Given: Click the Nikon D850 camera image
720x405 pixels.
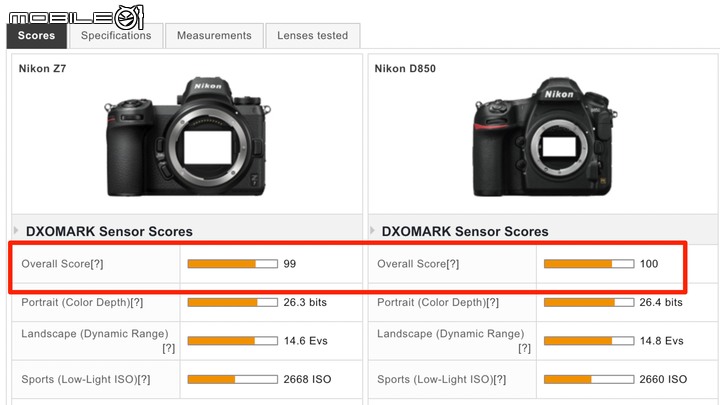Looking at the screenshot, I should [545, 137].
